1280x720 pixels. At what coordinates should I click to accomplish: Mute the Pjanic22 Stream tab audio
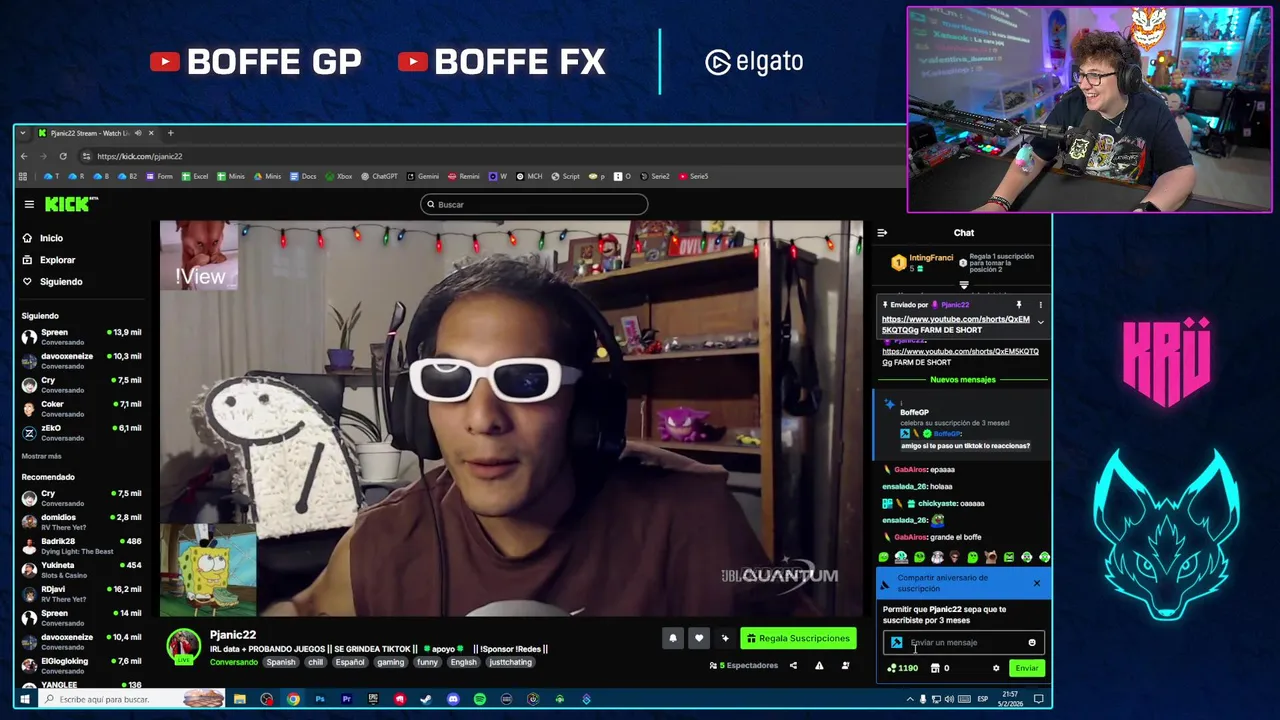138,133
